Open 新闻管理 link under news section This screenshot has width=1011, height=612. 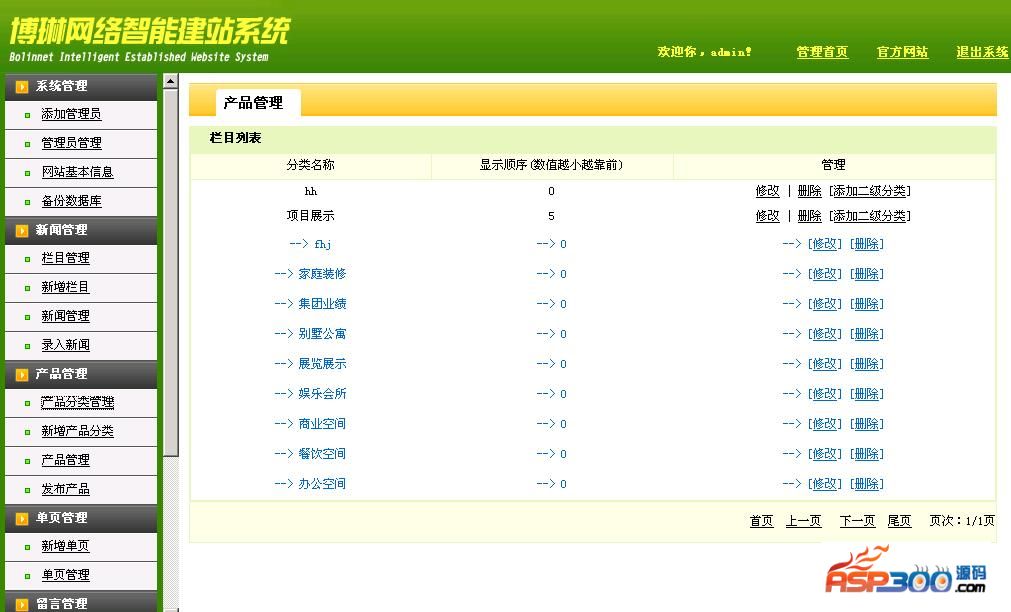[x=65, y=316]
